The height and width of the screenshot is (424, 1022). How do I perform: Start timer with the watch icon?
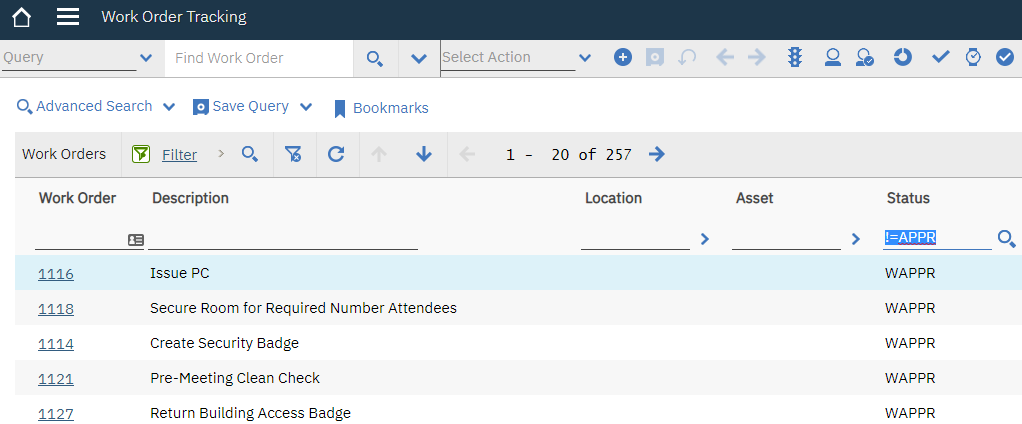(x=972, y=57)
